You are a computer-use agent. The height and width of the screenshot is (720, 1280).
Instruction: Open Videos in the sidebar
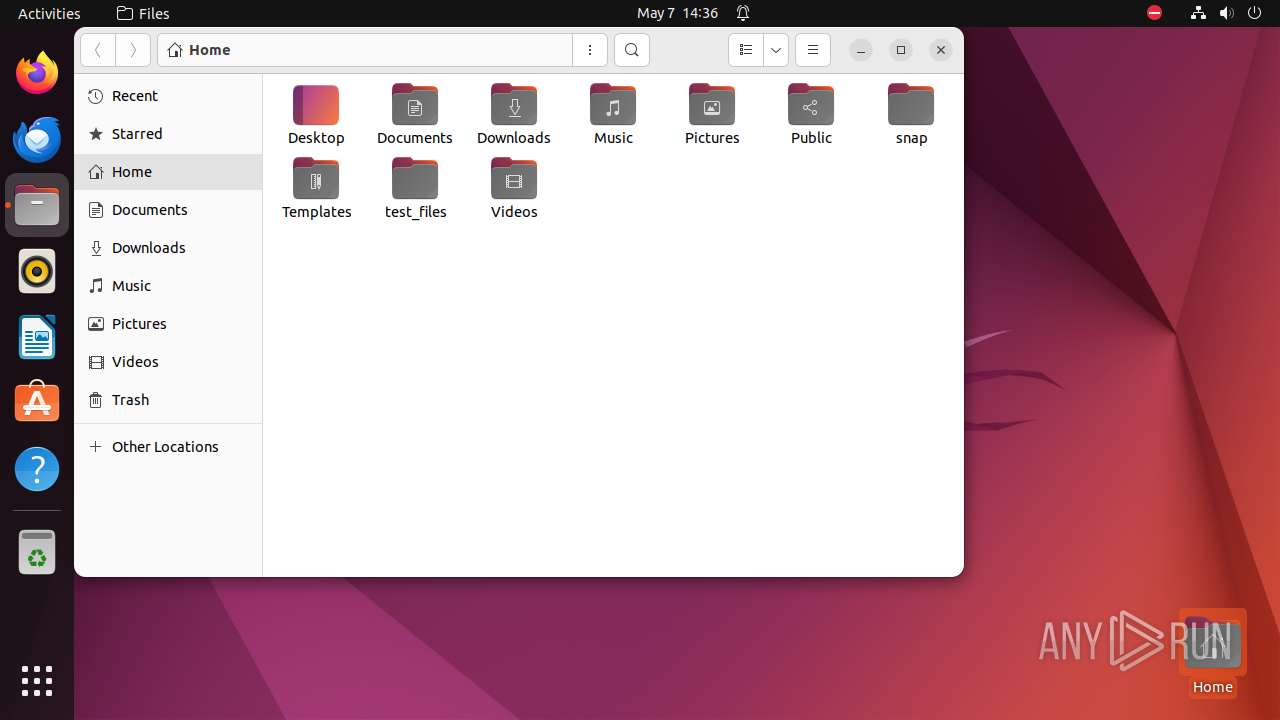(x=168, y=362)
